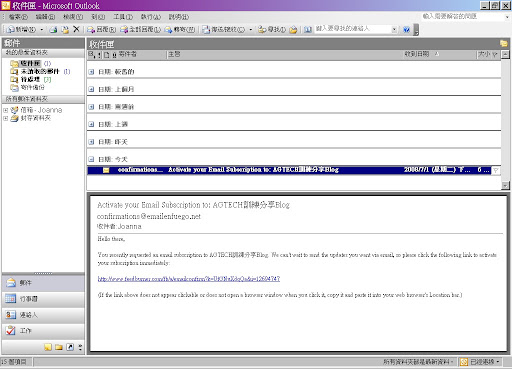Click the message list scrollbar down arrow
The width and height of the screenshot is (512, 369).
[x=505, y=186]
